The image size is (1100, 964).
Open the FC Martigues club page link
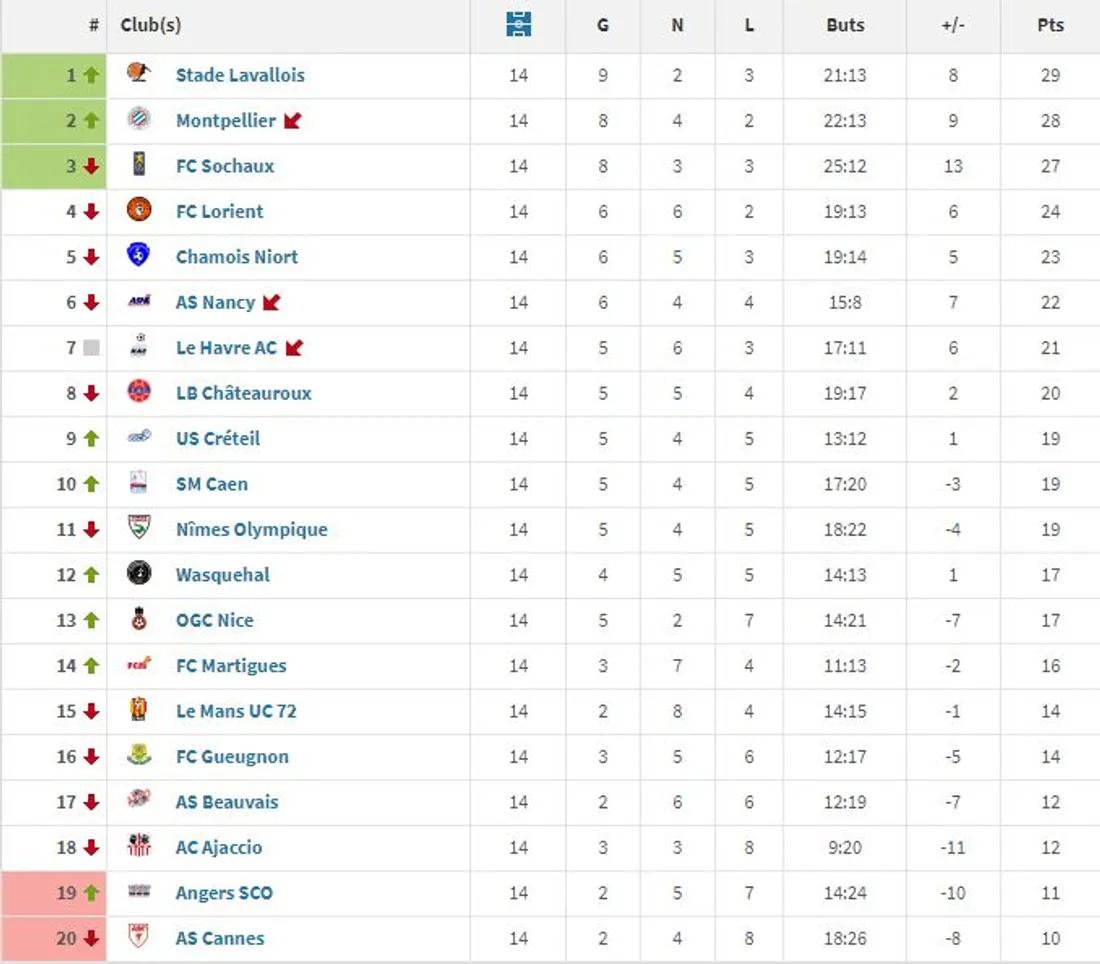231,665
